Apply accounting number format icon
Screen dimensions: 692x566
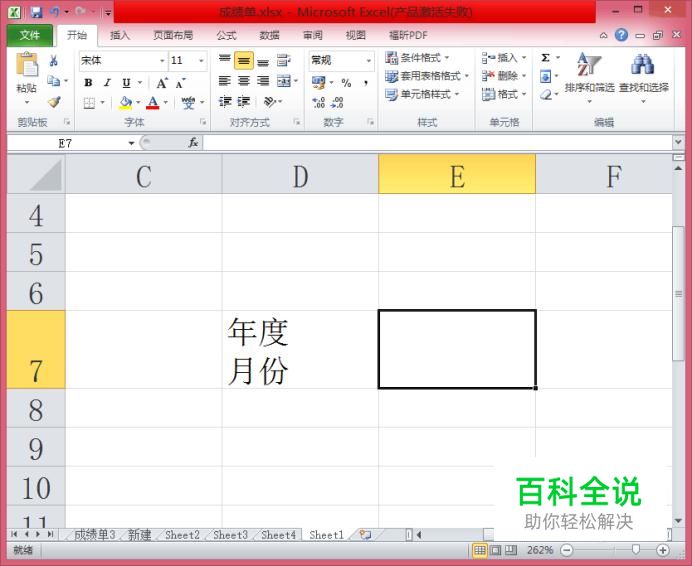[x=319, y=82]
